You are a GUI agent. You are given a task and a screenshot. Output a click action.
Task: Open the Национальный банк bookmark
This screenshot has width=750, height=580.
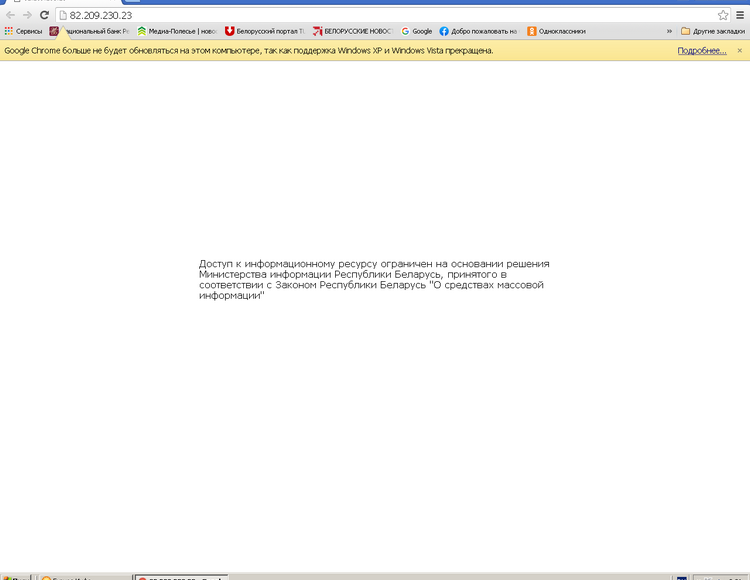point(90,31)
